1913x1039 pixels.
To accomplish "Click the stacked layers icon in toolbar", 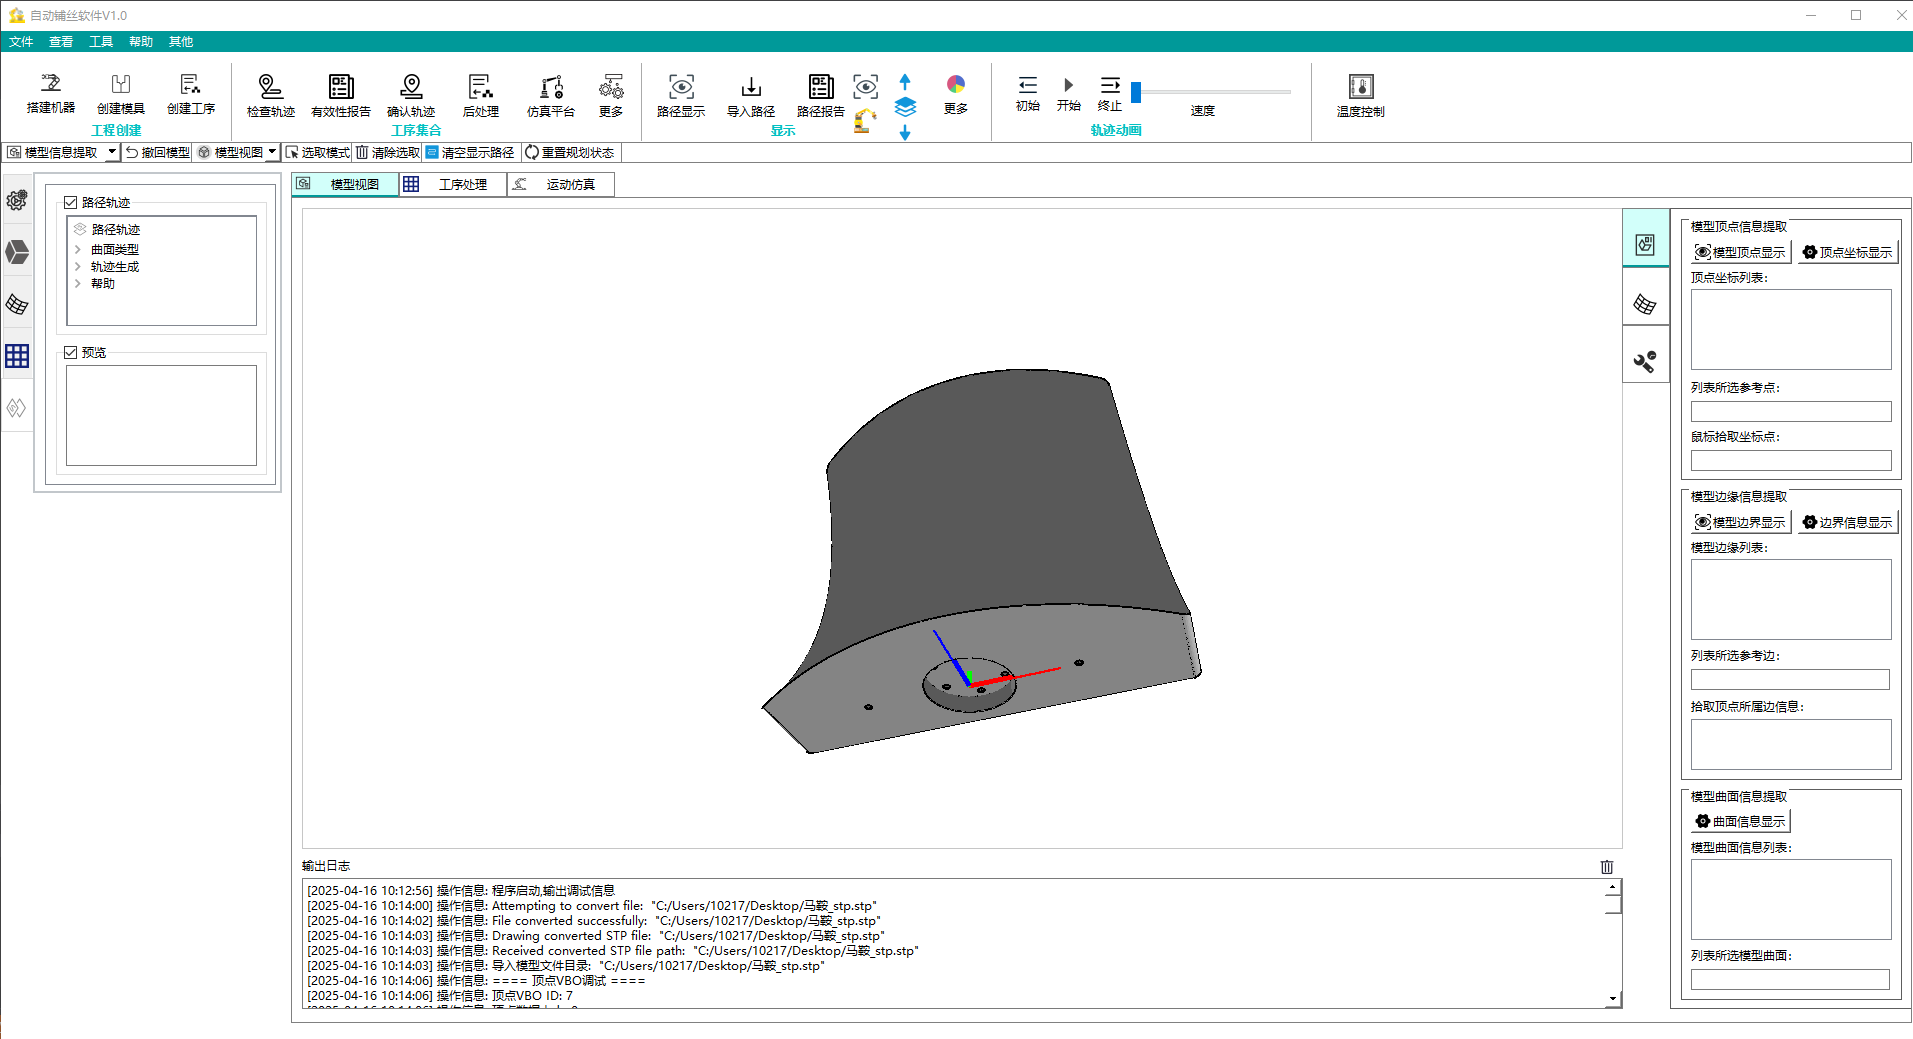I will pyautogui.click(x=905, y=106).
